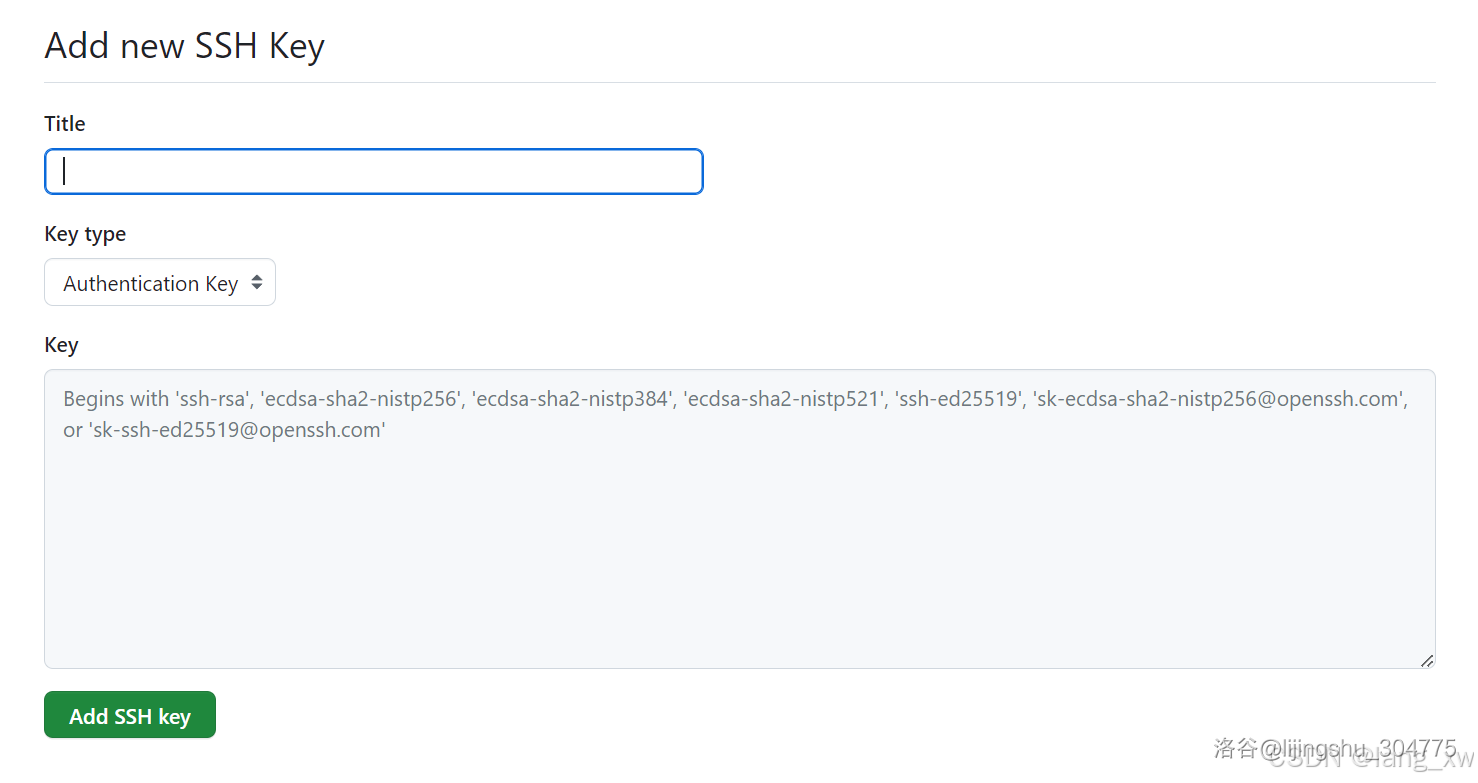The image size is (1478, 783).
Task: Click the 'Key type' label
Action: (85, 234)
